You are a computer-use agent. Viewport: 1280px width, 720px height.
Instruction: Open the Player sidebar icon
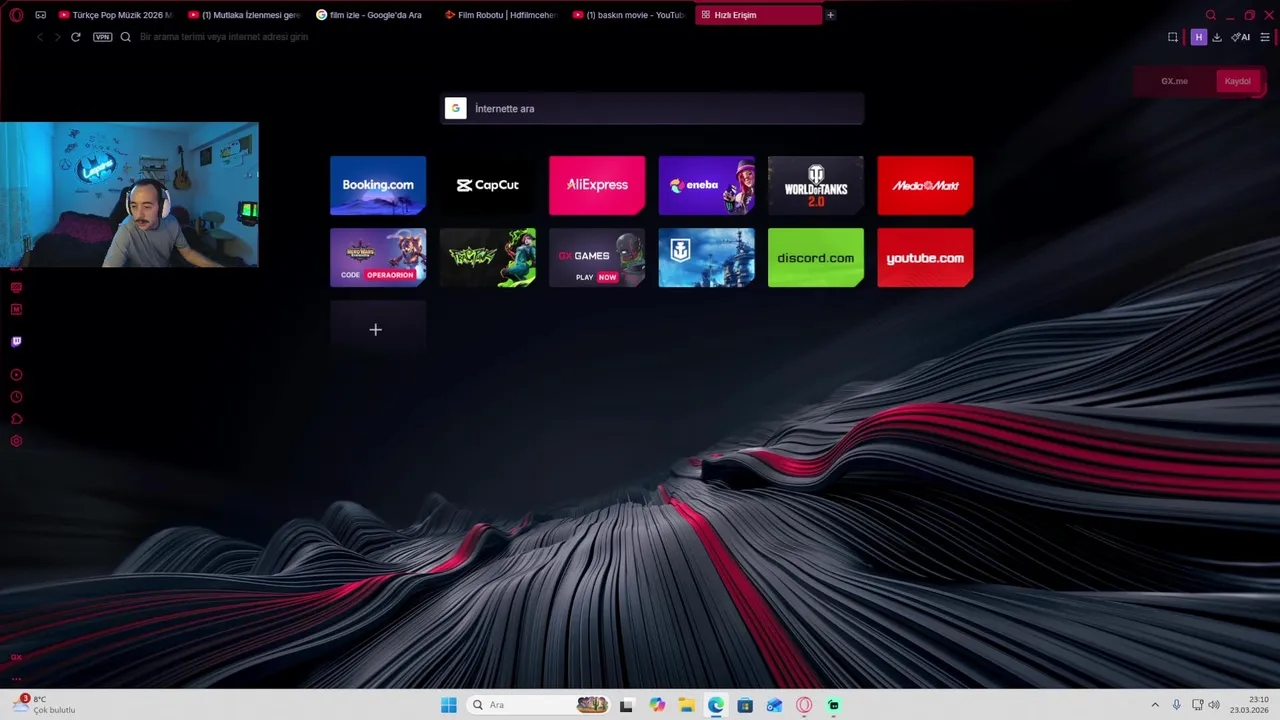tap(16, 375)
